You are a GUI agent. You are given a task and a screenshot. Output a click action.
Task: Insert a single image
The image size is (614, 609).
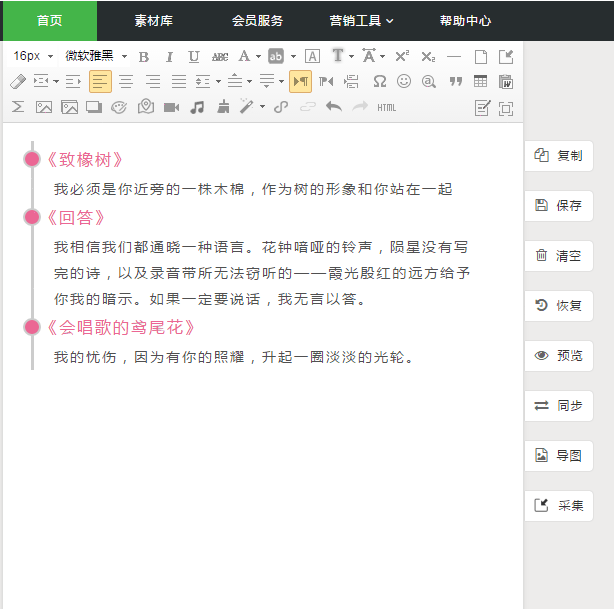43,107
